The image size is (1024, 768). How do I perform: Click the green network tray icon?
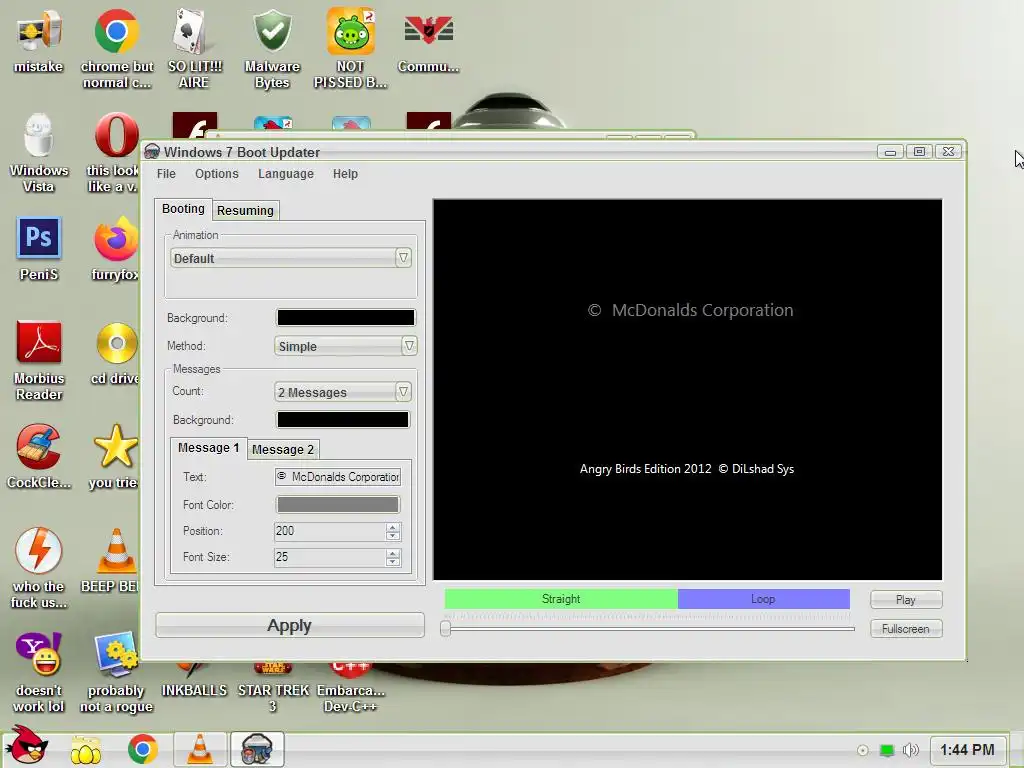pyautogui.click(x=886, y=750)
